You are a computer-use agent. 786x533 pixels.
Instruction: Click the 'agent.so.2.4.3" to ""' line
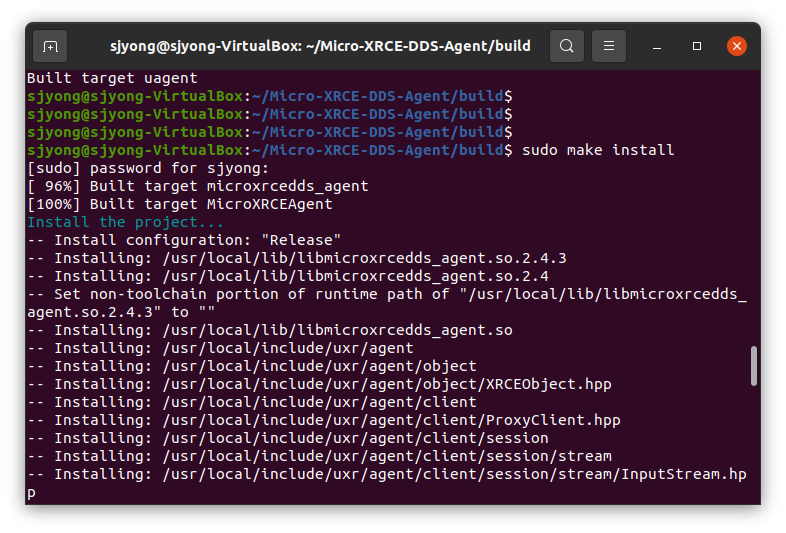point(121,312)
